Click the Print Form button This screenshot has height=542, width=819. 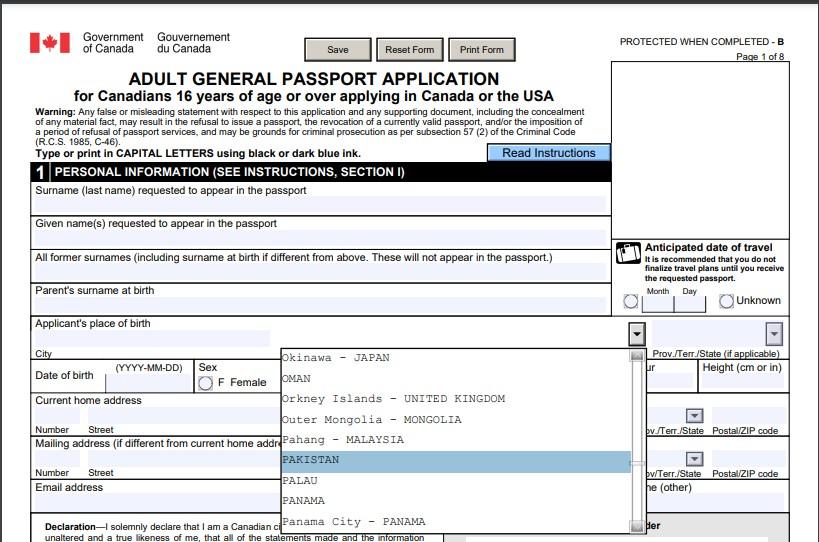(x=482, y=50)
